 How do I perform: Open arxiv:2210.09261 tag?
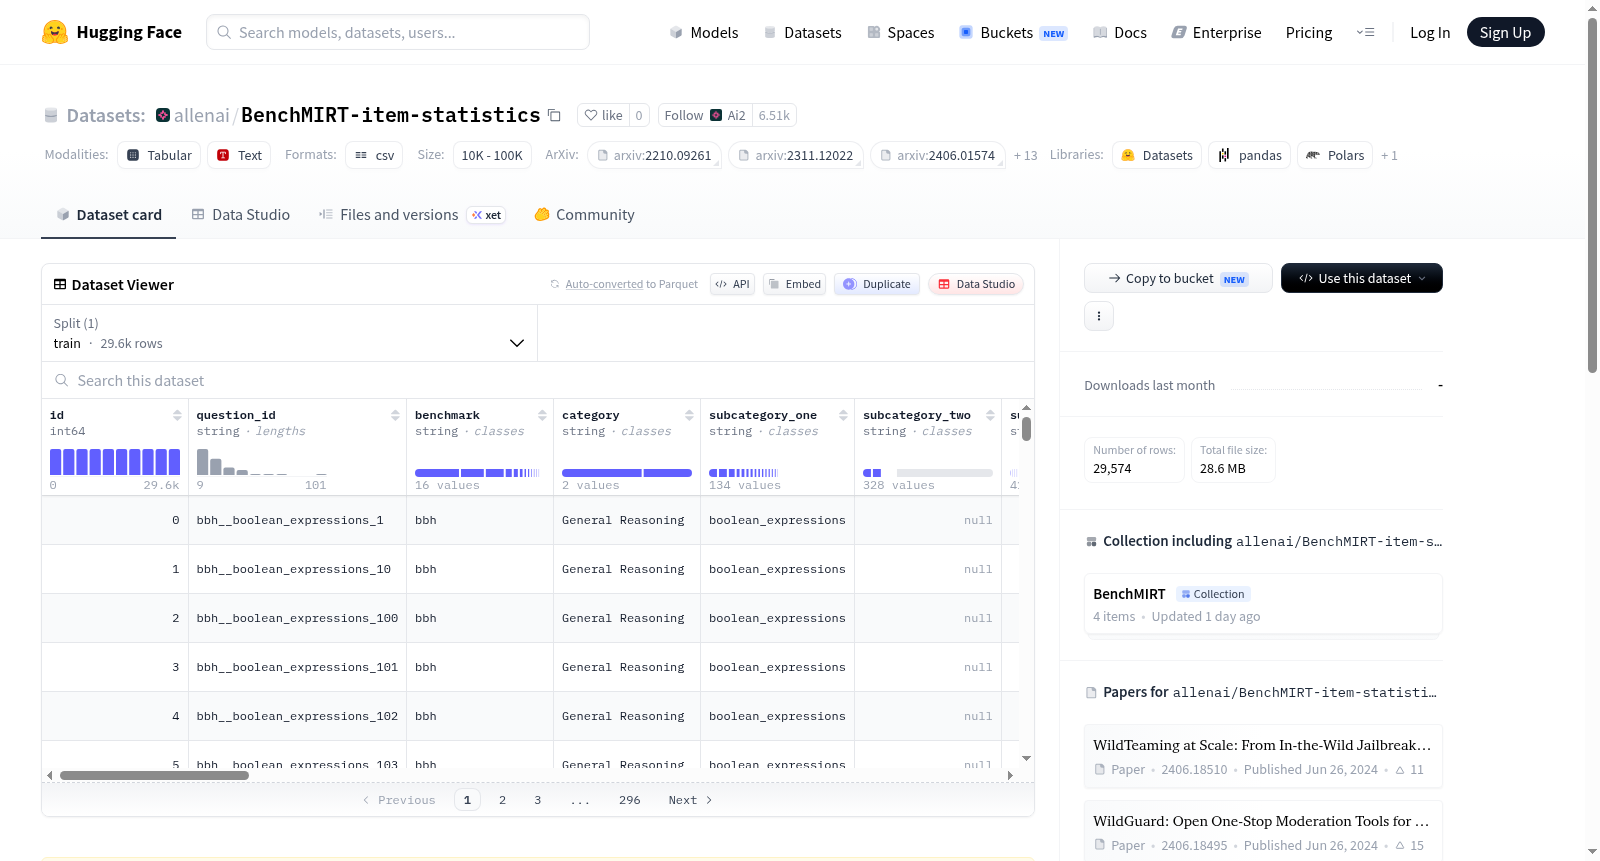tap(654, 155)
